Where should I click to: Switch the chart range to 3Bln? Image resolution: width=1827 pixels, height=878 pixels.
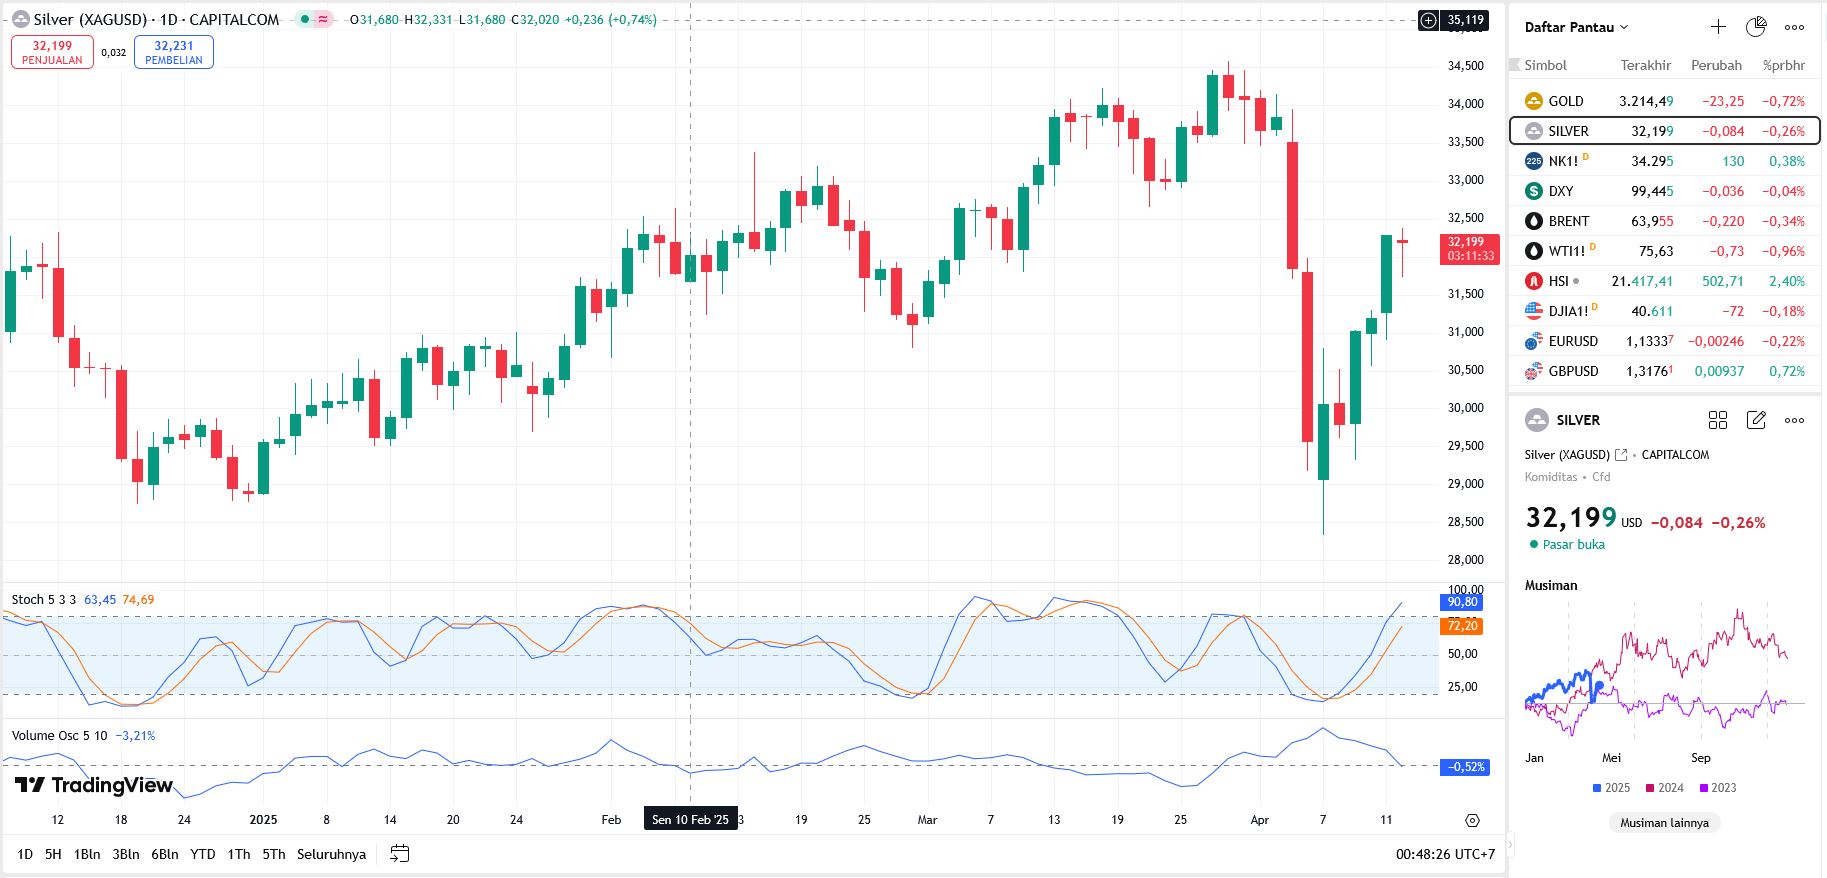tap(126, 854)
